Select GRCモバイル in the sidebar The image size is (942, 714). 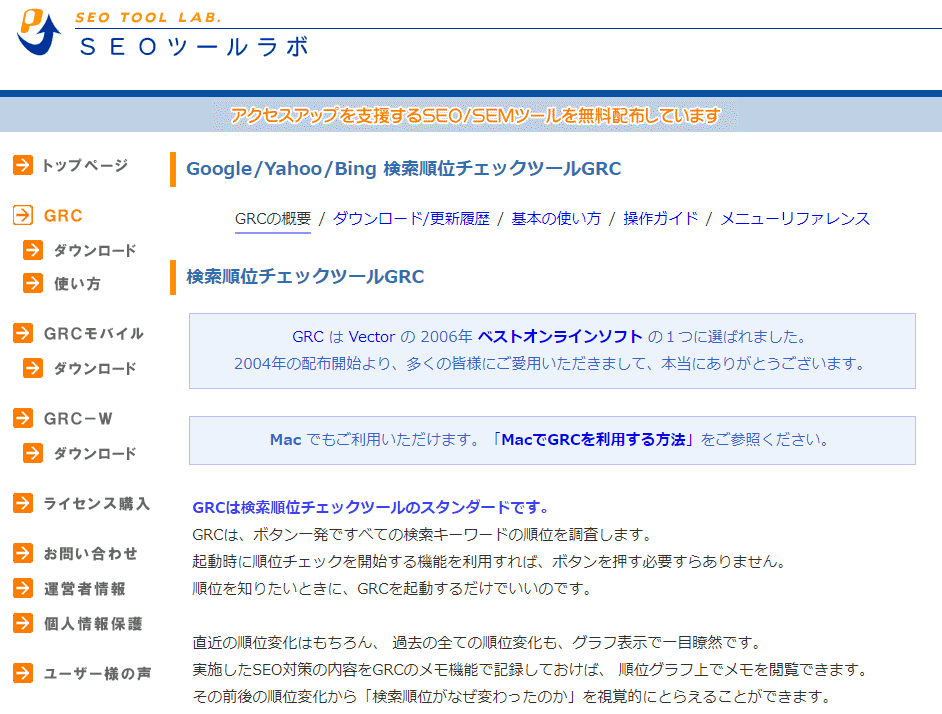tap(94, 334)
